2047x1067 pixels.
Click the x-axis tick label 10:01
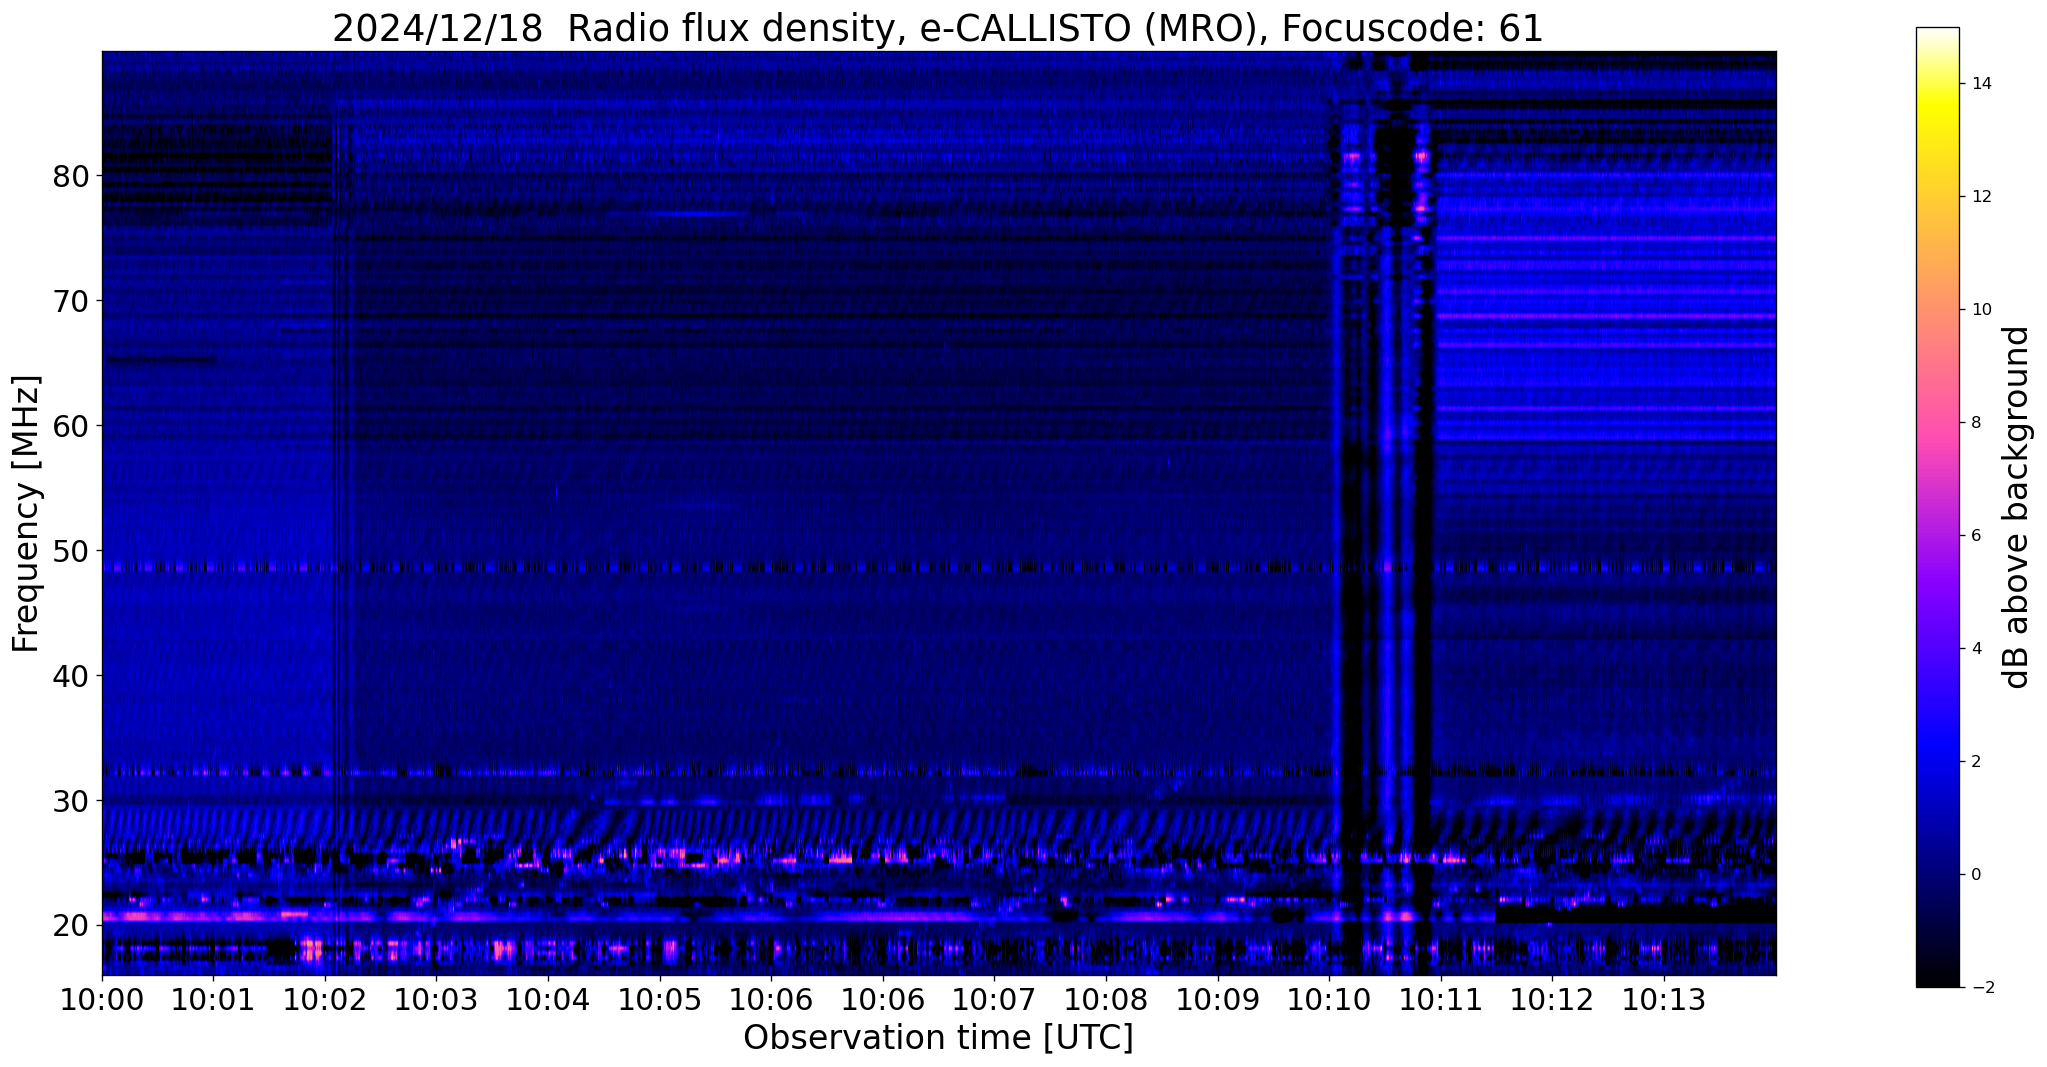click(x=213, y=1000)
